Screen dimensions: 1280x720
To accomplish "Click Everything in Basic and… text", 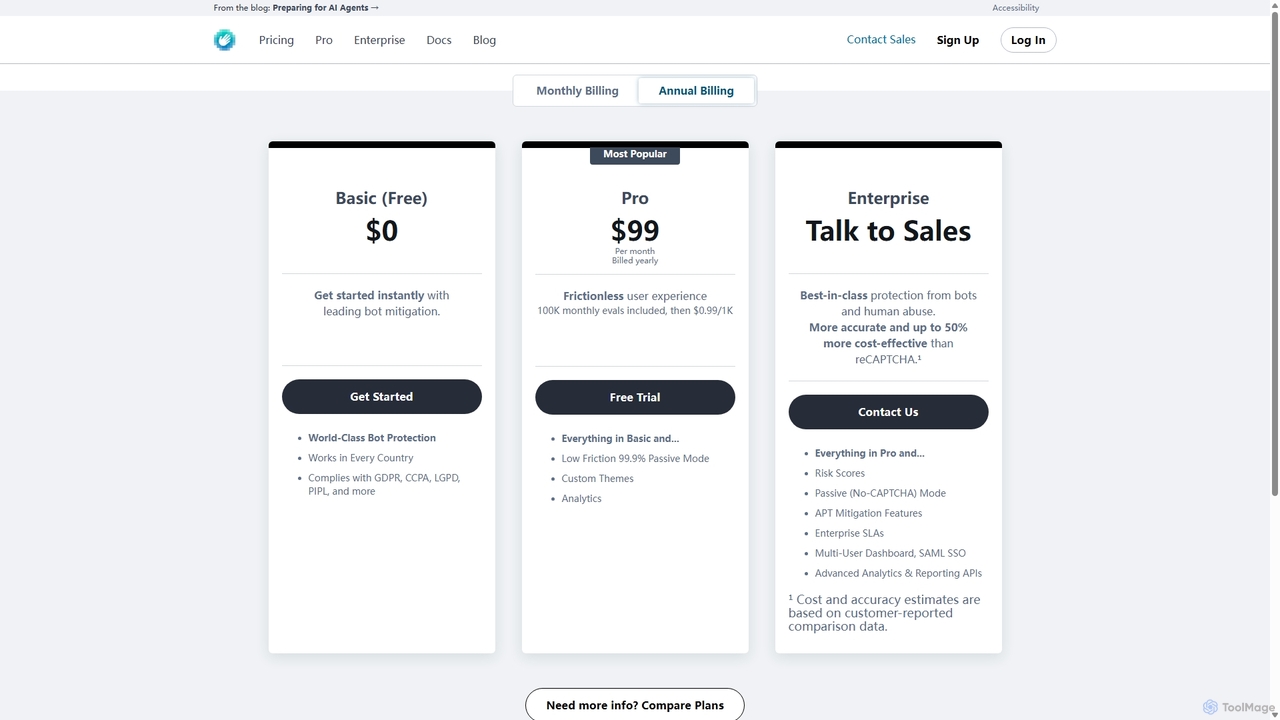I will pyautogui.click(x=620, y=438).
